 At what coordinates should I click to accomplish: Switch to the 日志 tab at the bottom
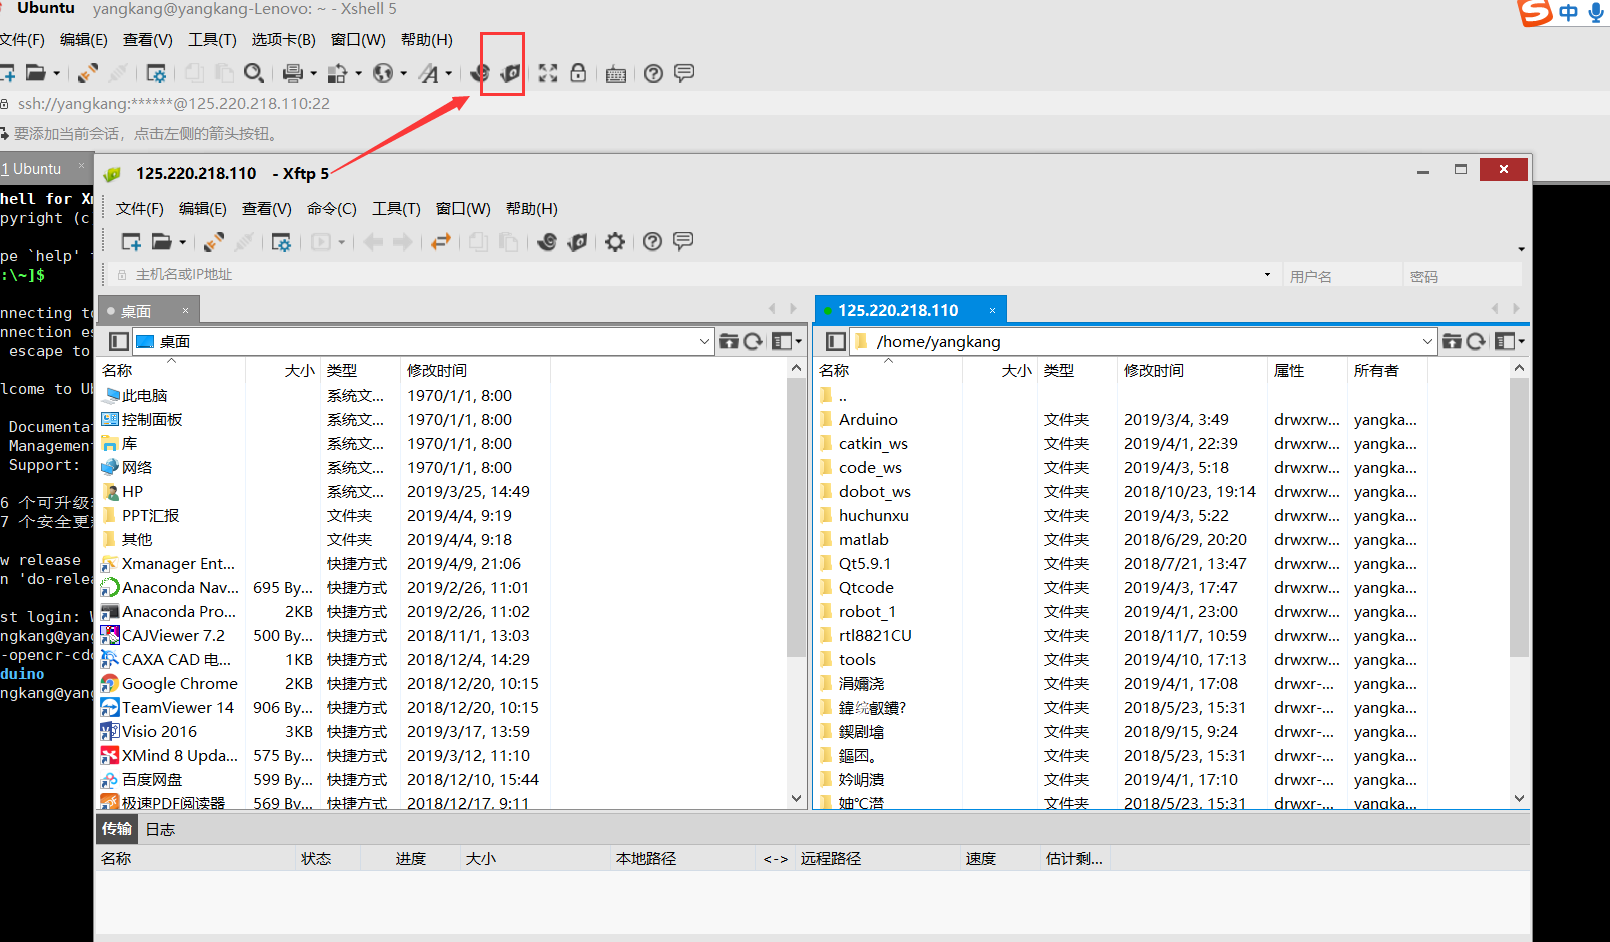[x=160, y=829]
